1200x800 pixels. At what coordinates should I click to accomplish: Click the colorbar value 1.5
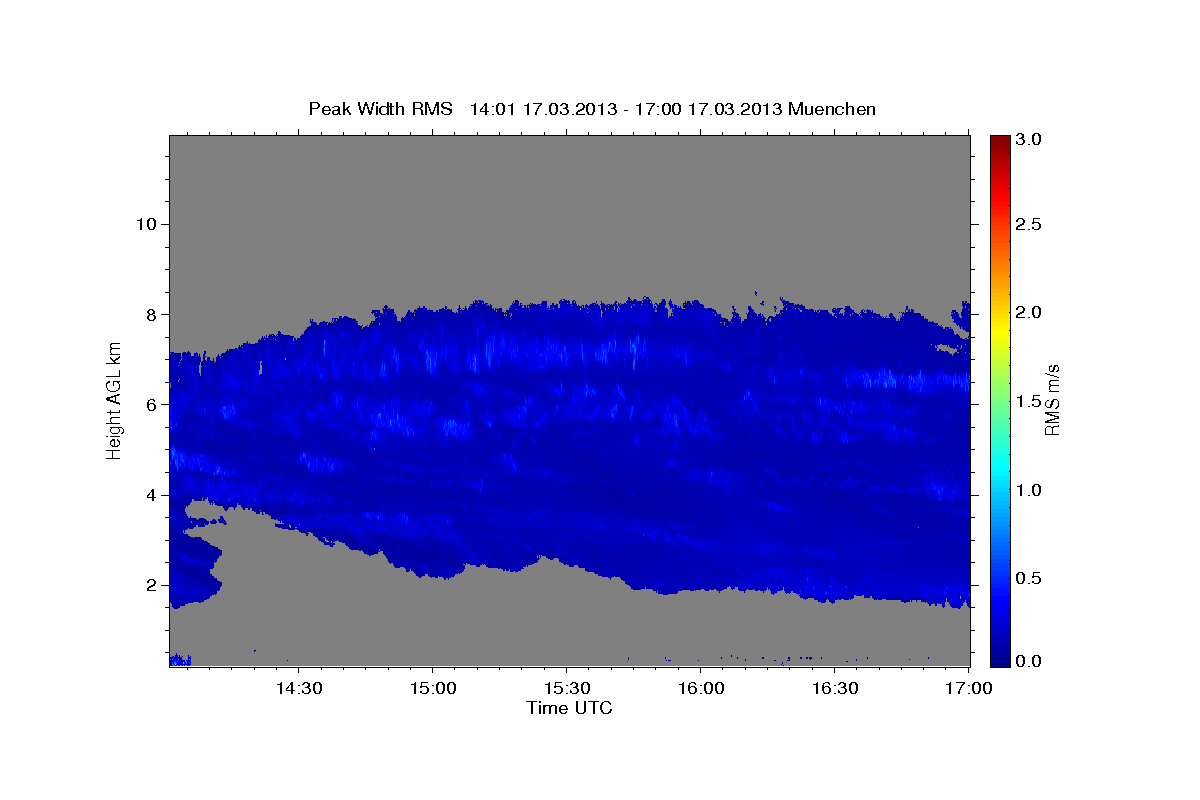point(1029,401)
